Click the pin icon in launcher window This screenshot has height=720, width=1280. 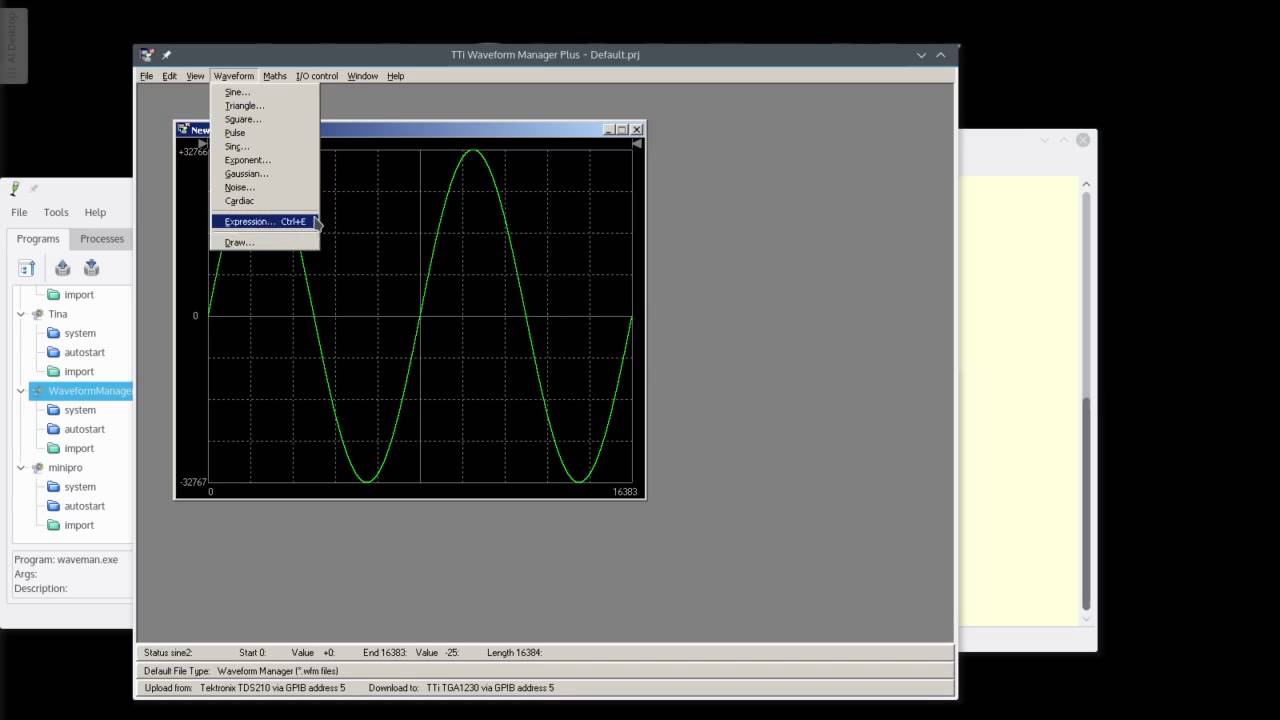[33, 188]
